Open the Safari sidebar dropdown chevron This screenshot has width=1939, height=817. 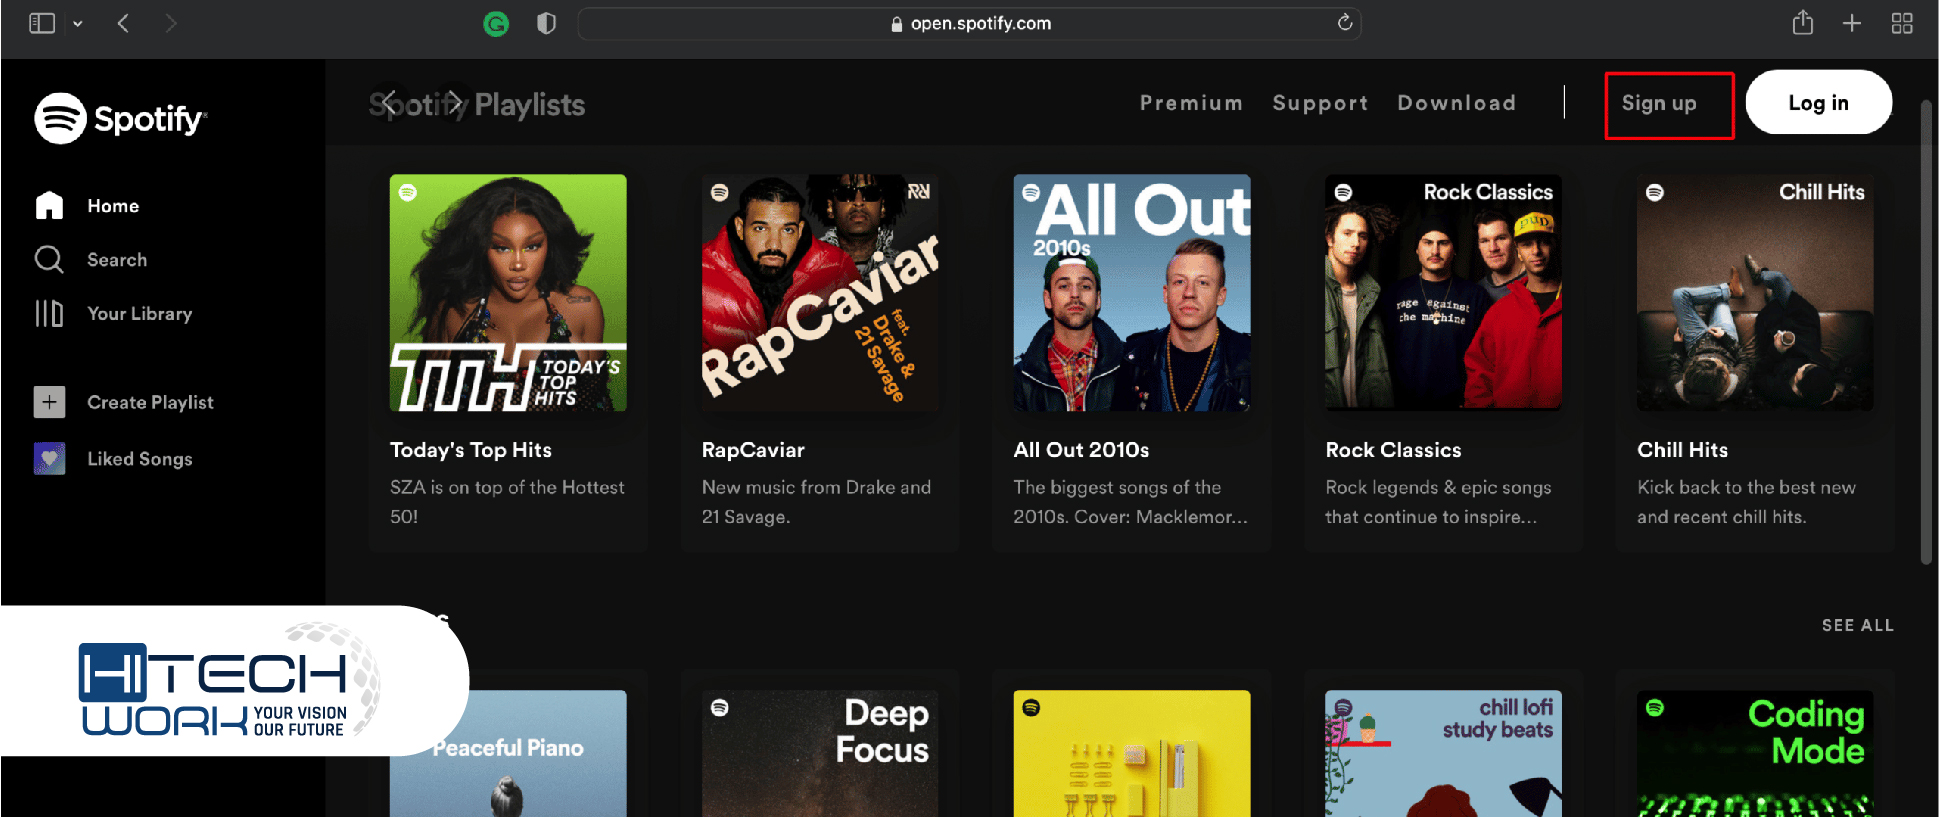[78, 24]
